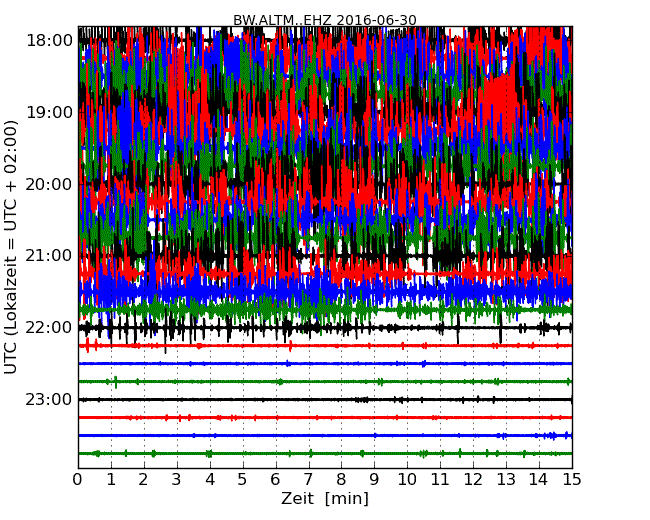Image resolution: width=650 pixels, height=520 pixels.
Task: Click the x-axis tick label 10
Action: 407,479
